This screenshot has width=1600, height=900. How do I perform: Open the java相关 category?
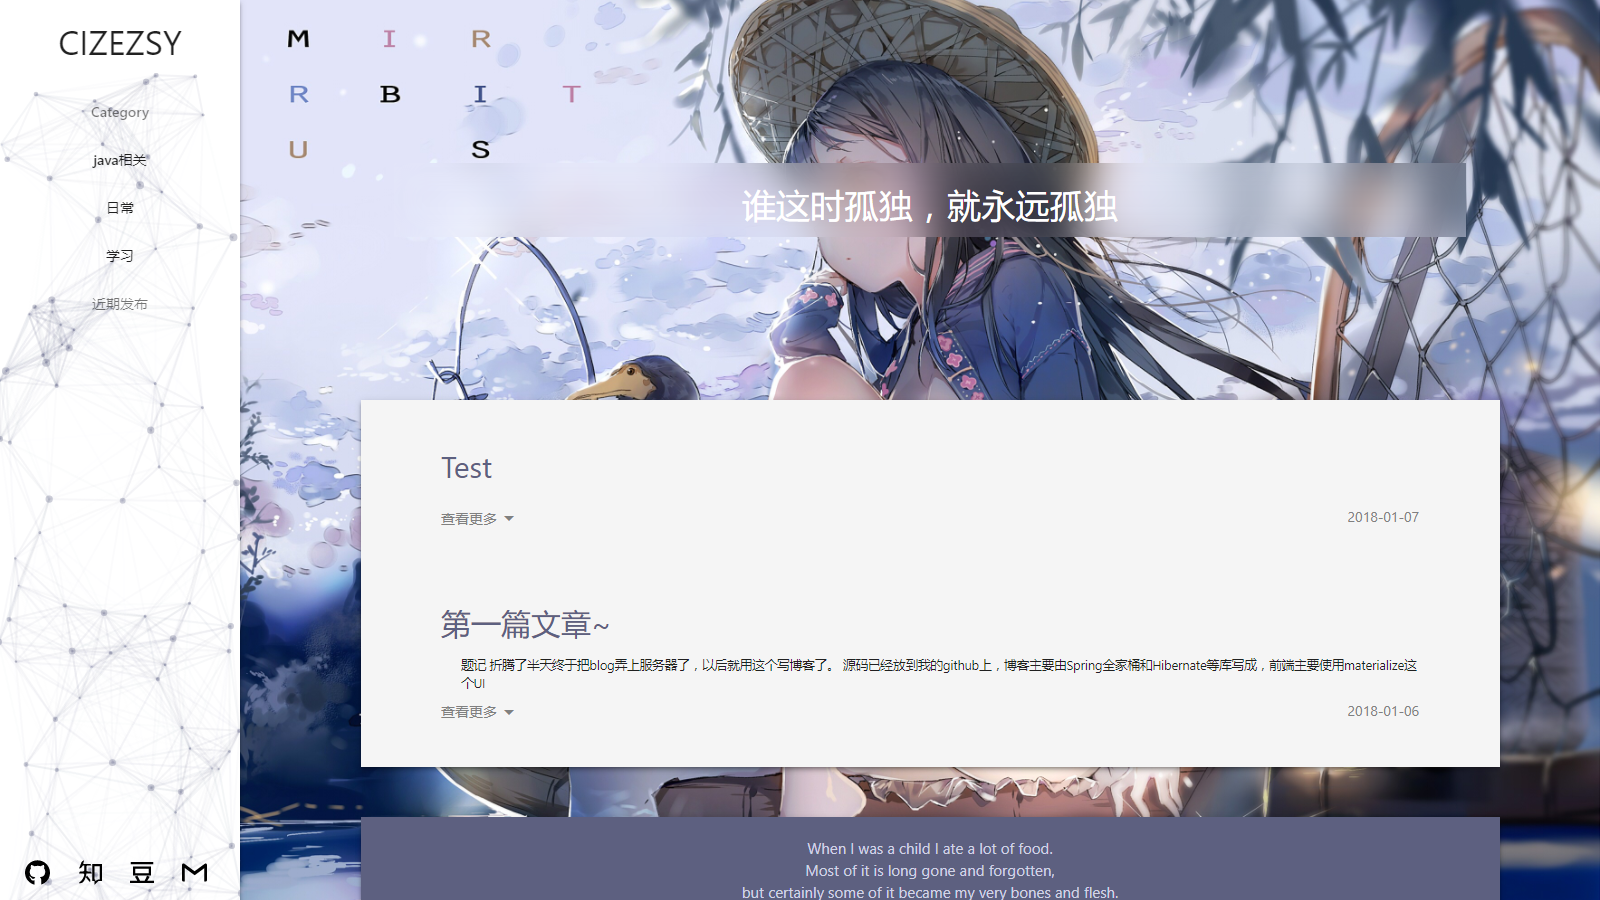point(120,160)
